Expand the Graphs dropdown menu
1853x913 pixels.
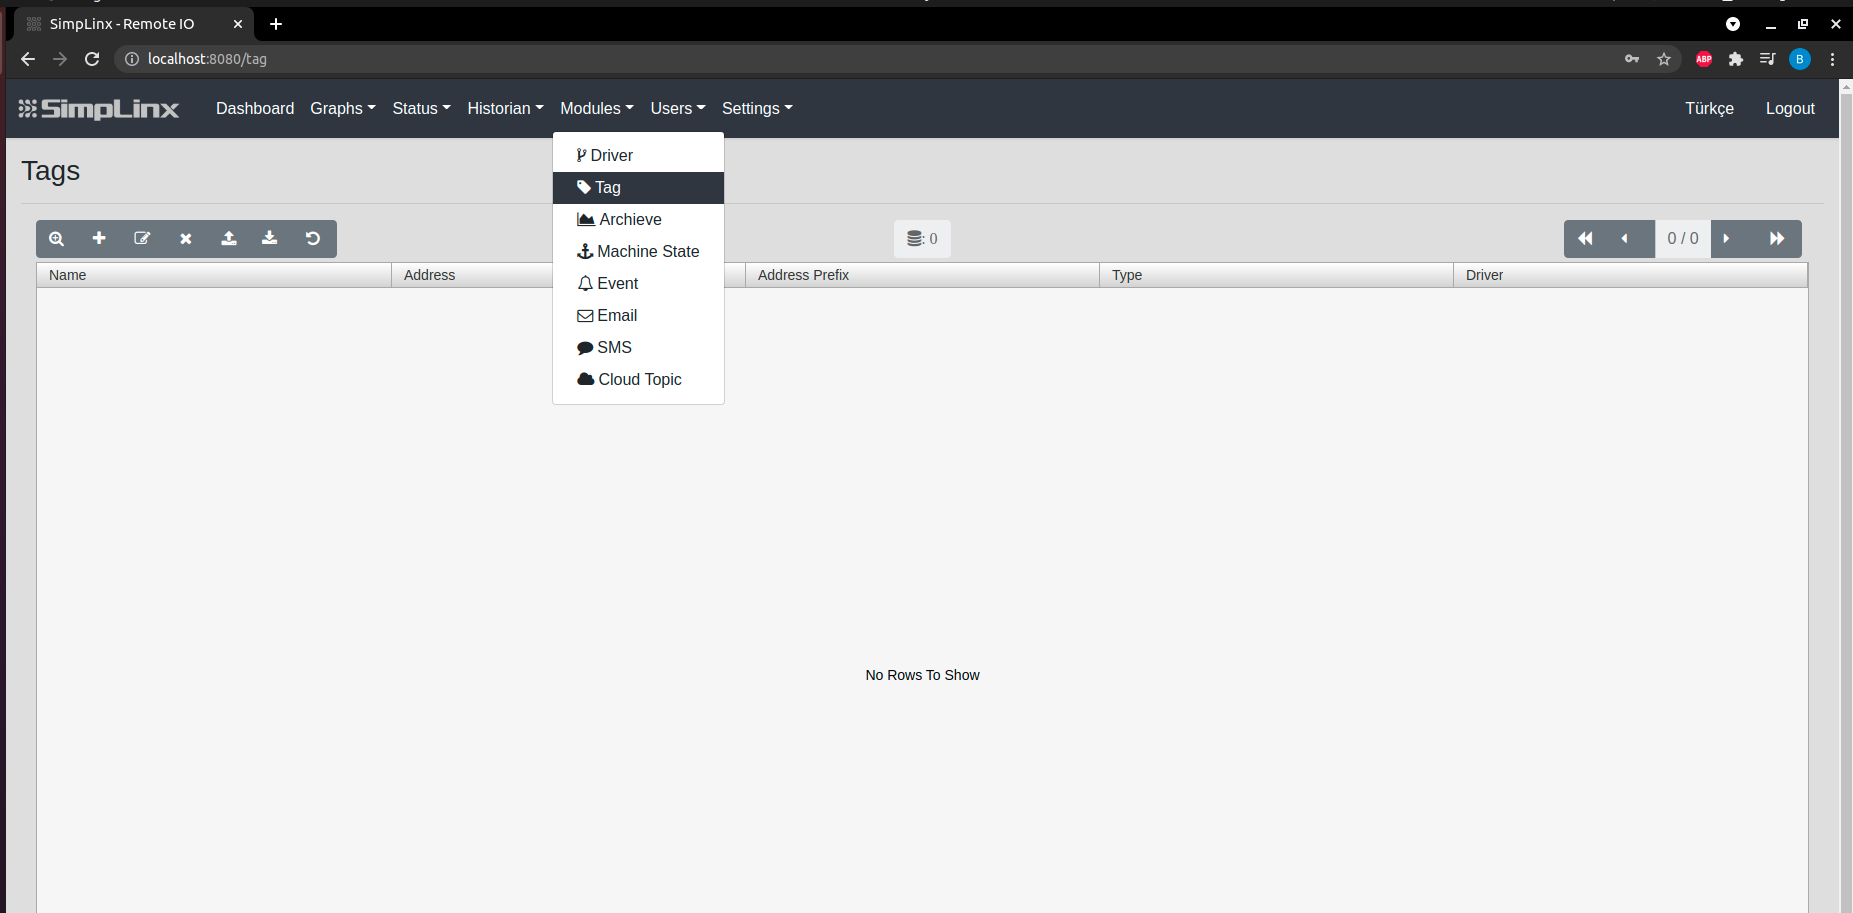click(x=343, y=108)
